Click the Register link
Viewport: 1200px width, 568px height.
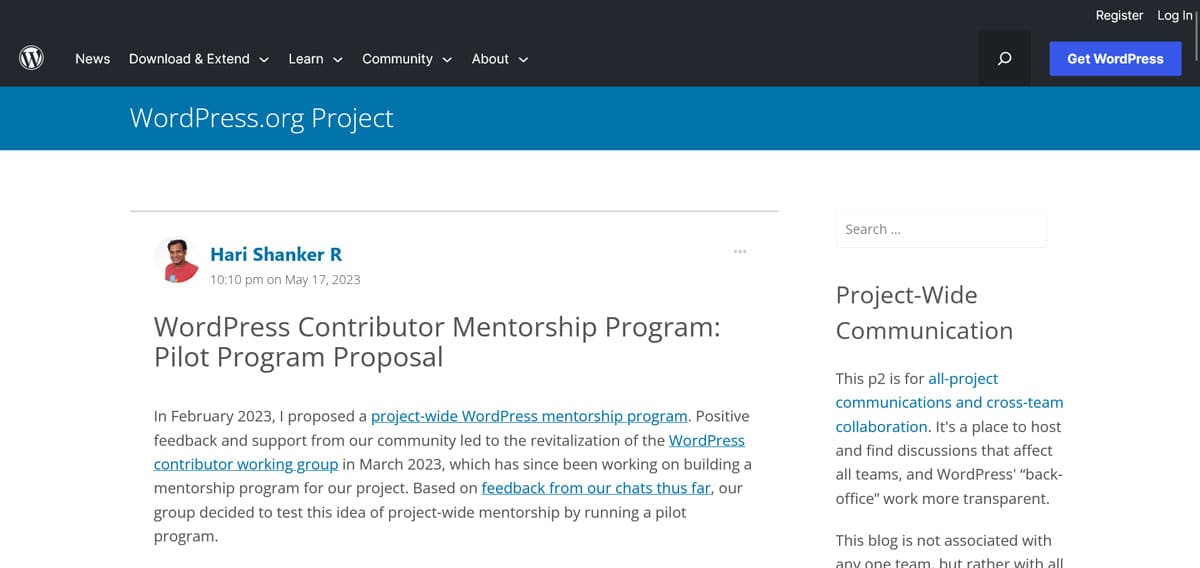click(1119, 15)
